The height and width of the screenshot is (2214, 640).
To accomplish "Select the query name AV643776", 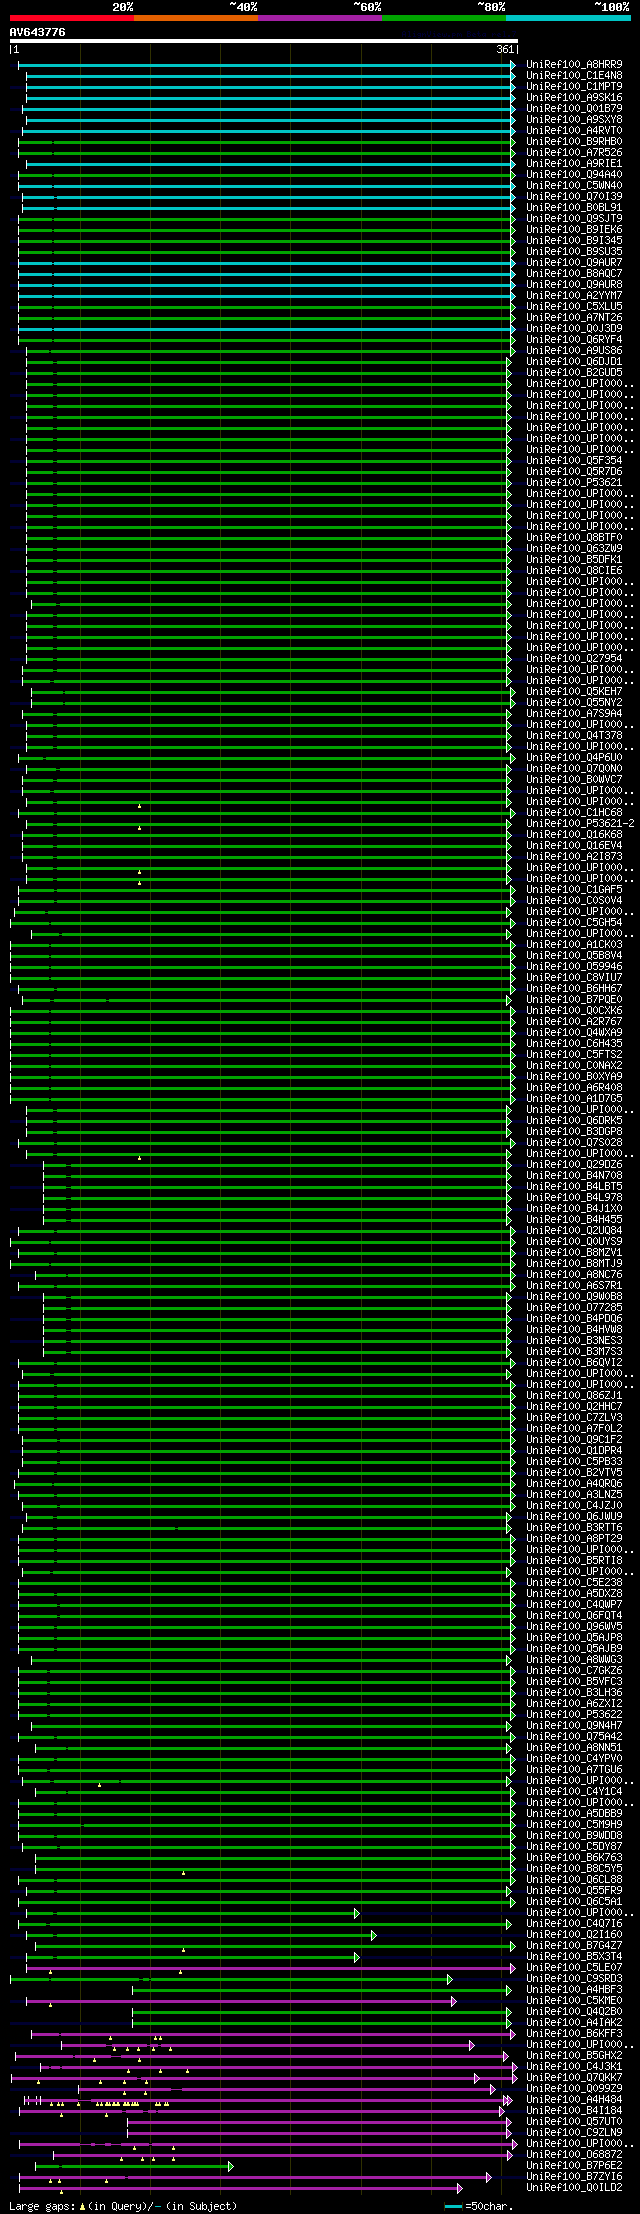I will (x=38, y=32).
